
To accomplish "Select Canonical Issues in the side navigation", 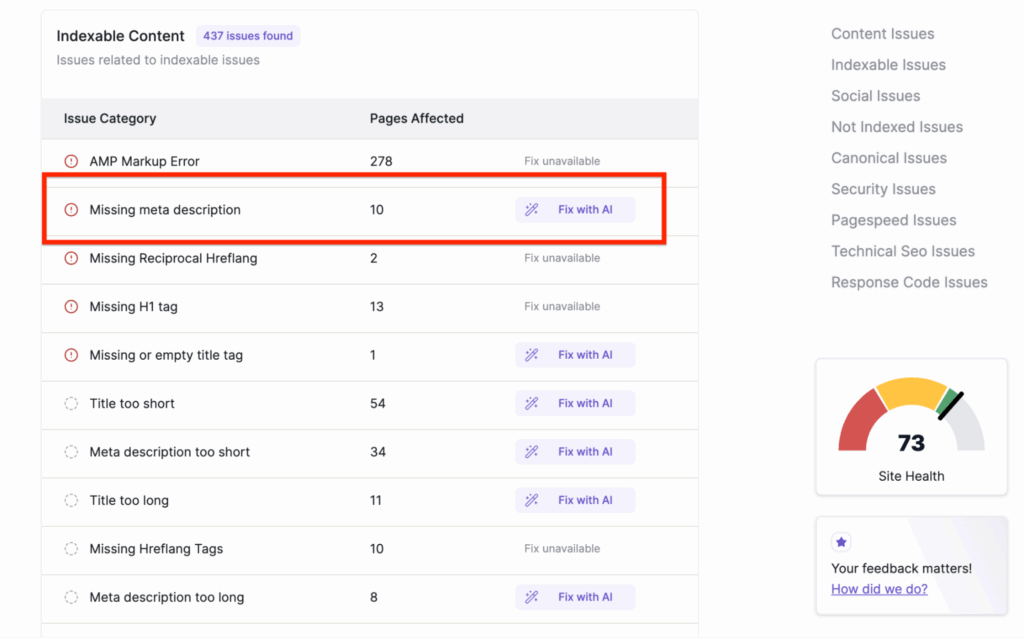I will point(888,158).
